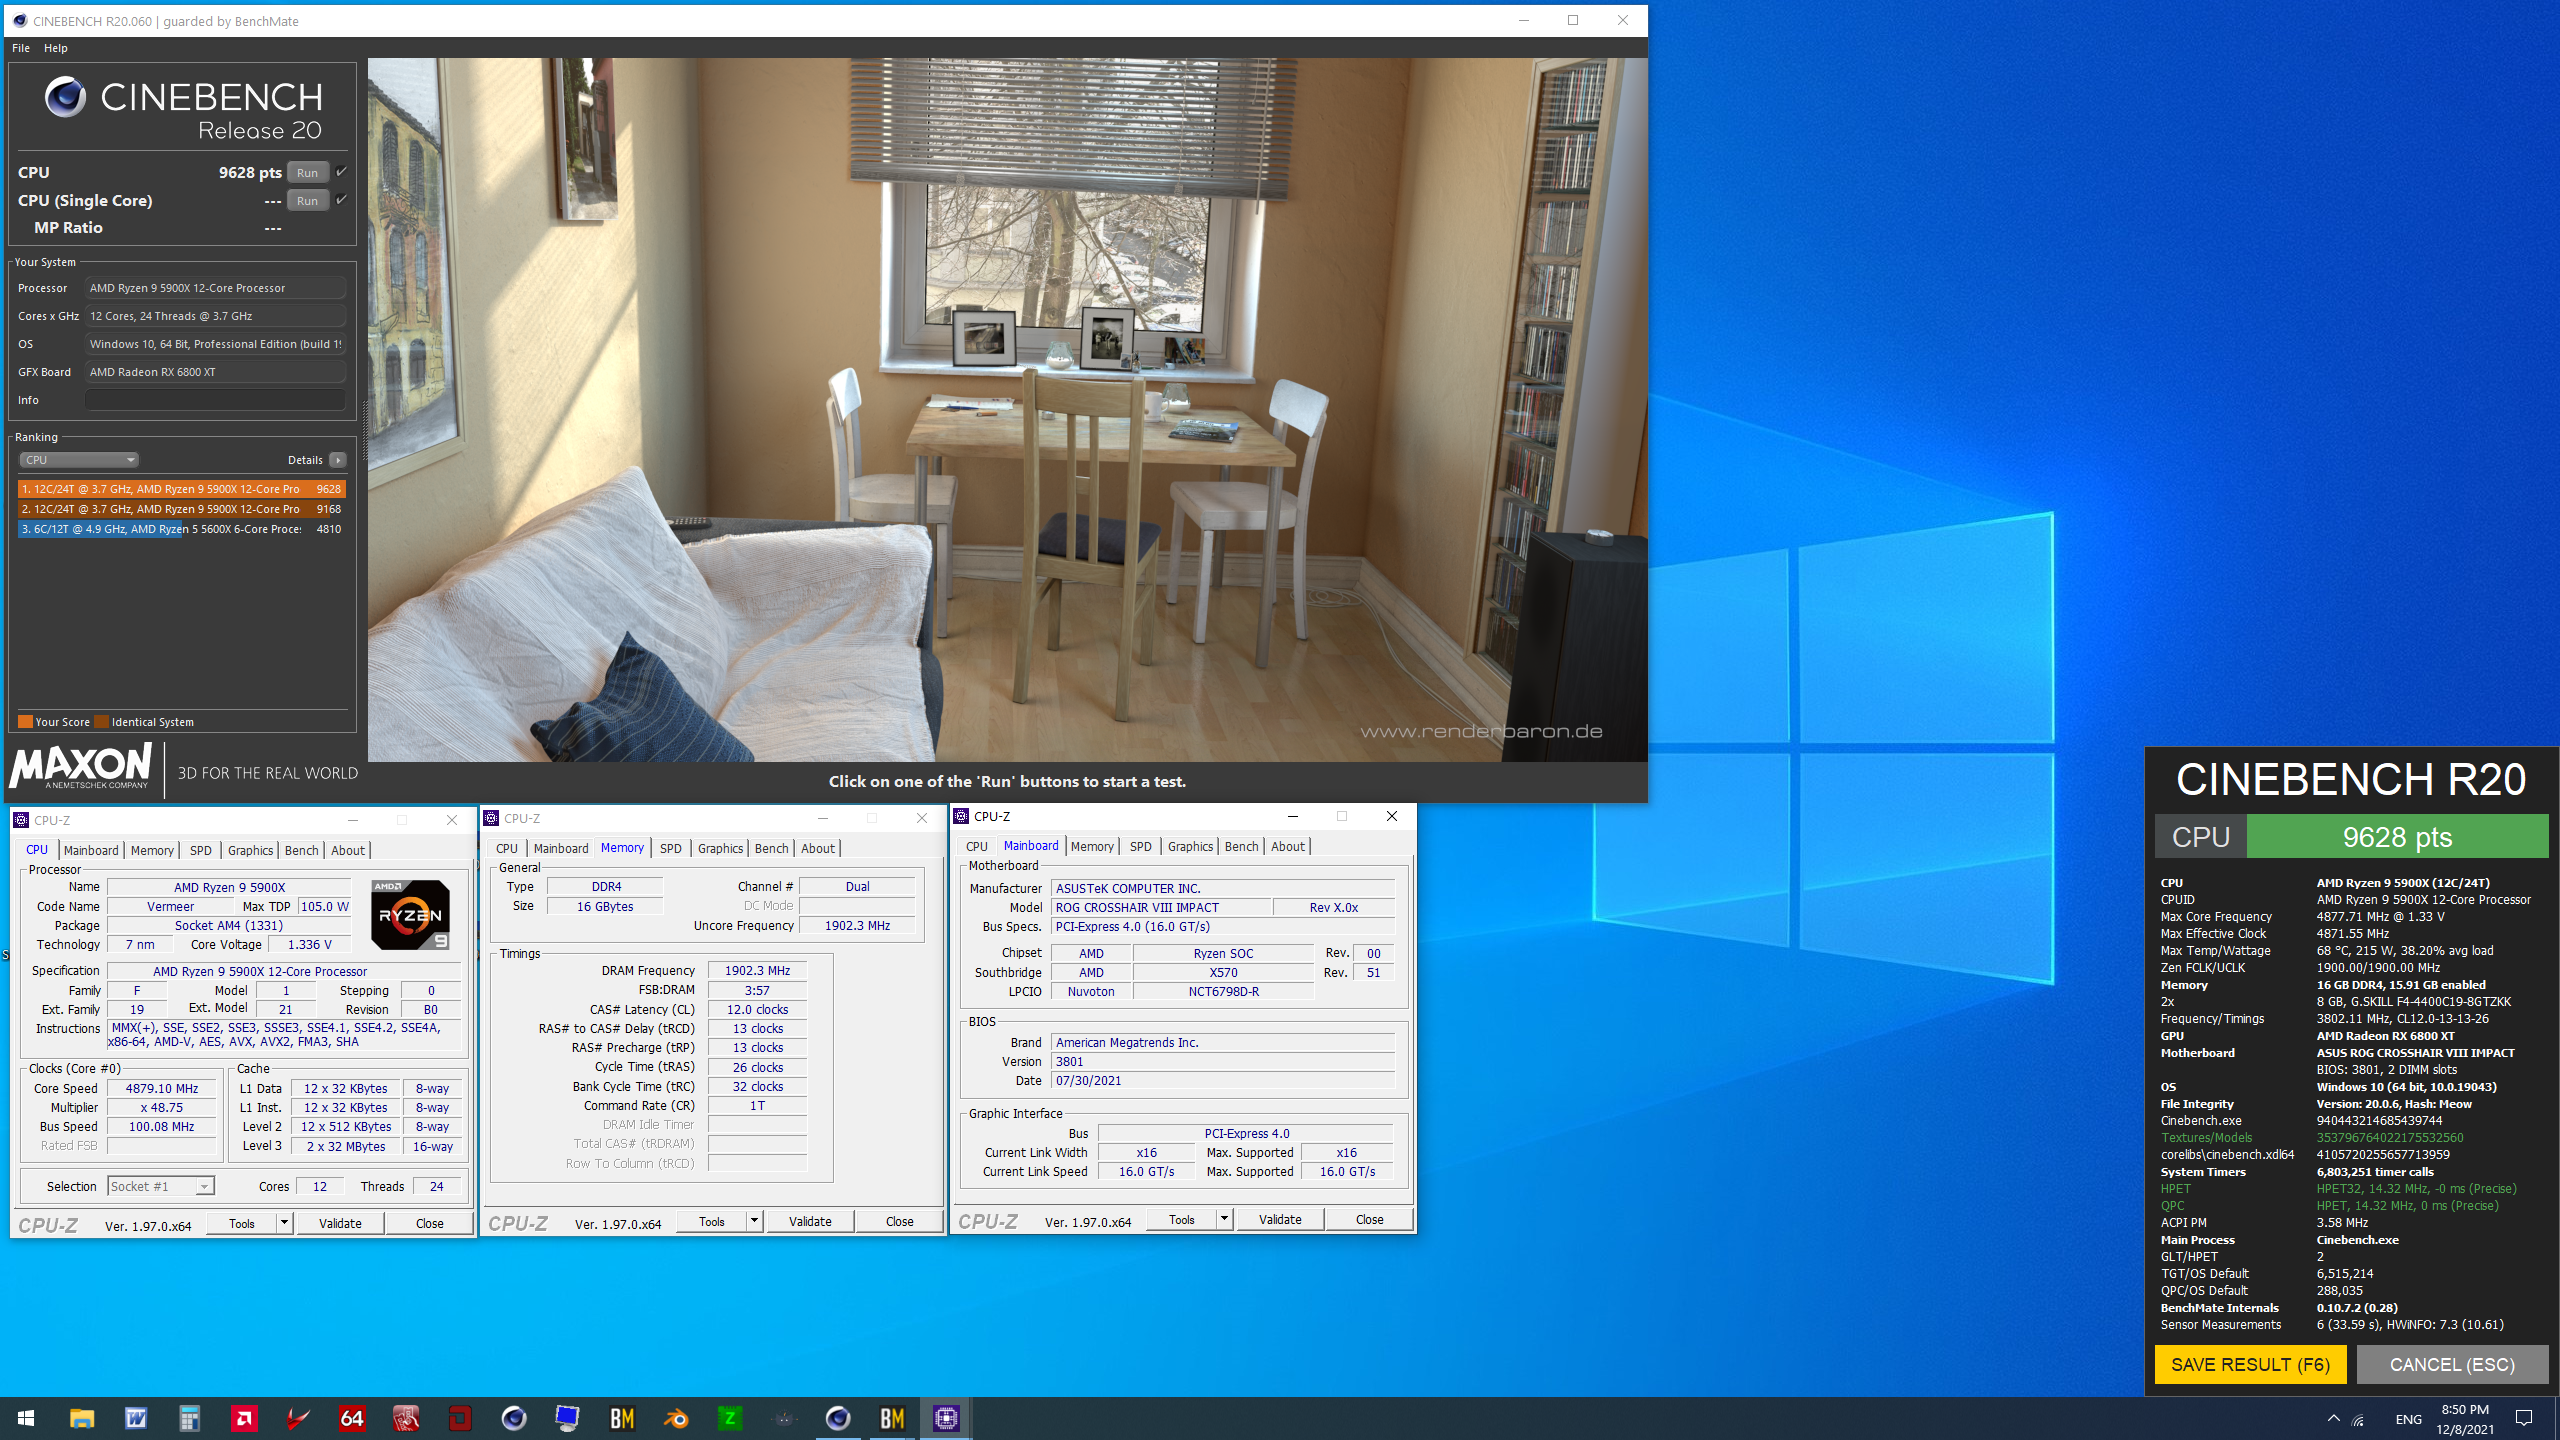Viewport: 2560px width, 1440px height.
Task: Open the AMD Radeon Software taskbar icon
Action: [x=244, y=1418]
